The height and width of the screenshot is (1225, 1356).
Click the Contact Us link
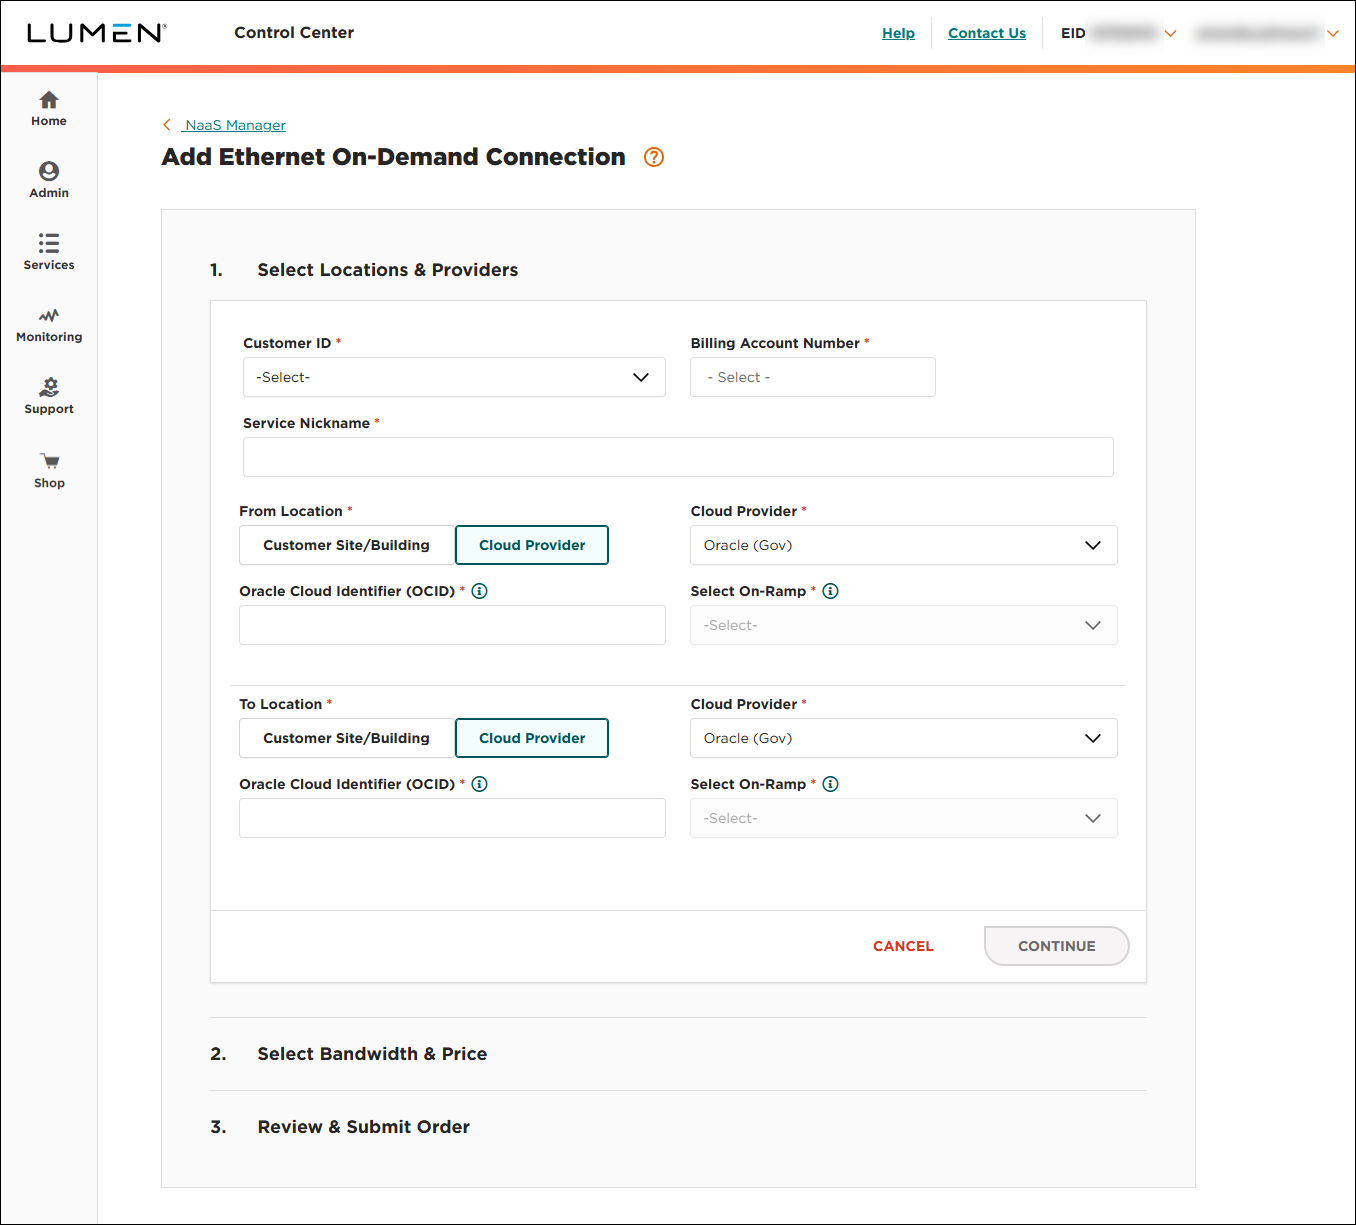987,33
